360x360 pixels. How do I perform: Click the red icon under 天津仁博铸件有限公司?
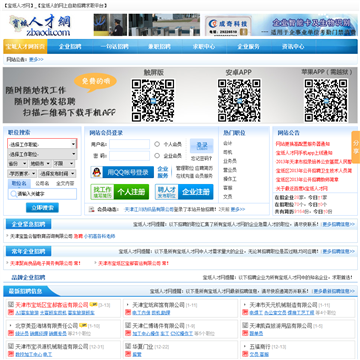click(x=128, y=333)
